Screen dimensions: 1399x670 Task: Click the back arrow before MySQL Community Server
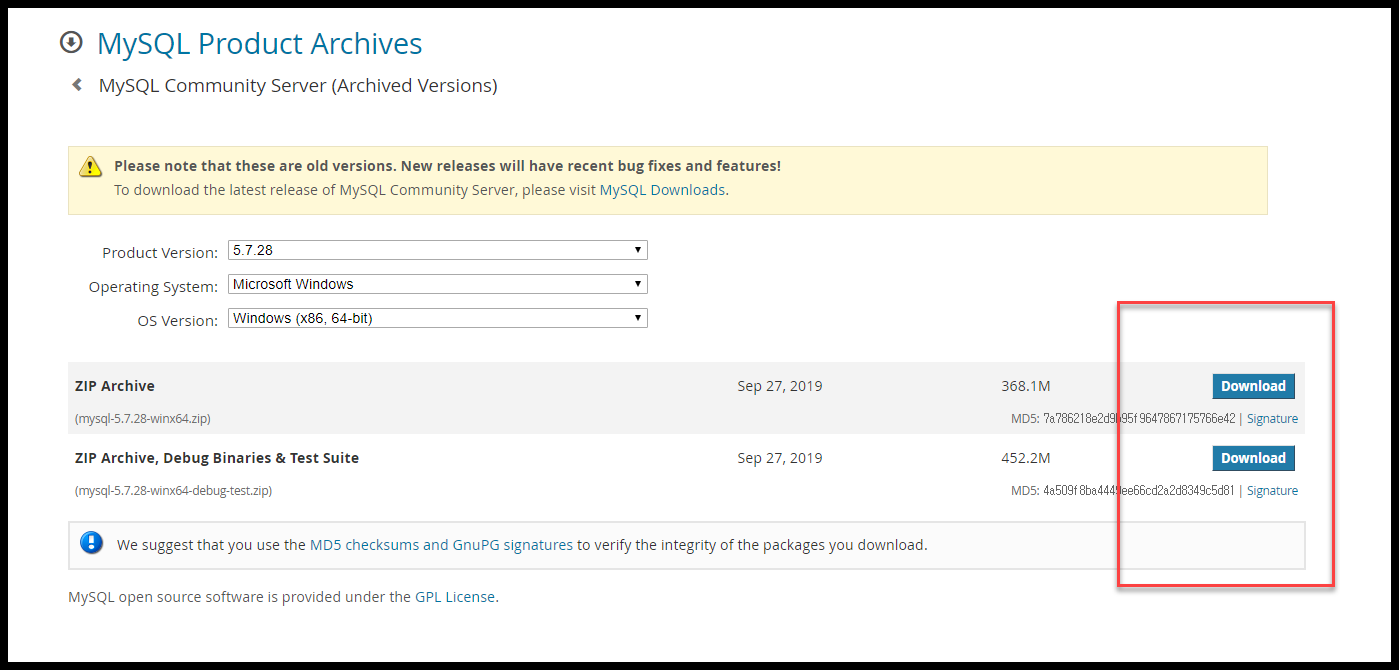coord(77,85)
